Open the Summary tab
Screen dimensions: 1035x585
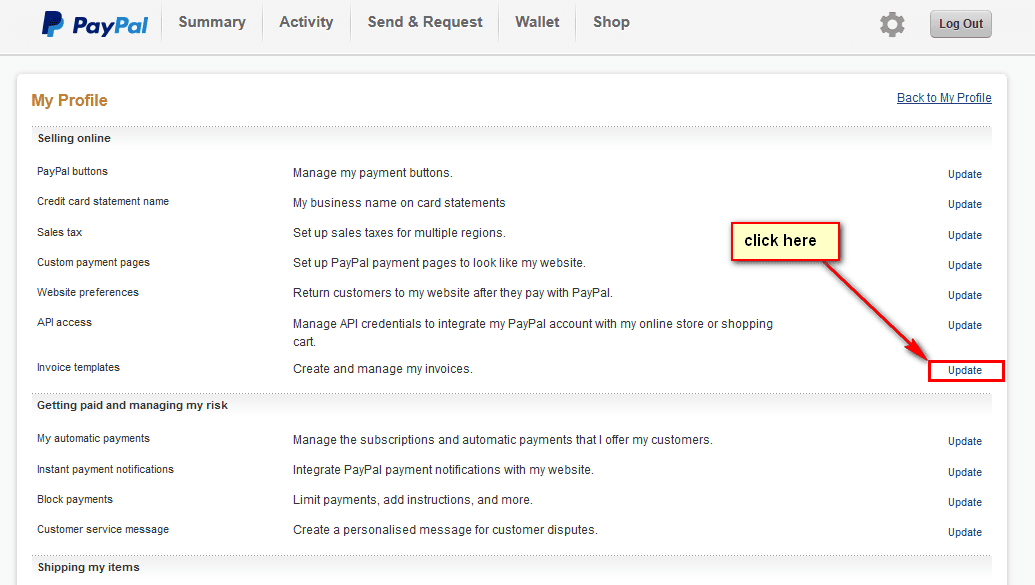[x=212, y=22]
